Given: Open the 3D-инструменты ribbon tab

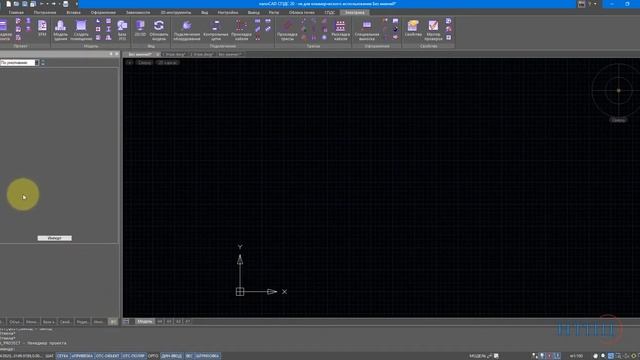Looking at the screenshot, I should coord(176,12).
